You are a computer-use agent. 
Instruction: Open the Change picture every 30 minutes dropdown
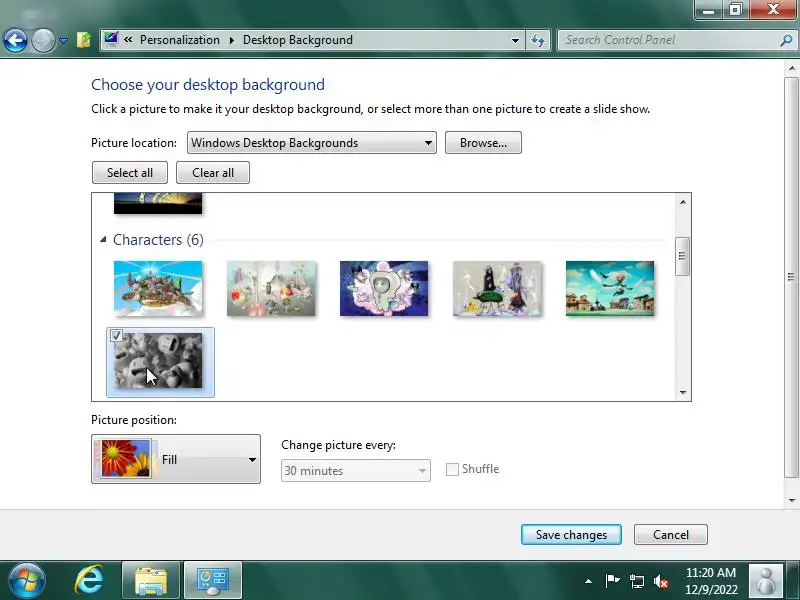[356, 471]
